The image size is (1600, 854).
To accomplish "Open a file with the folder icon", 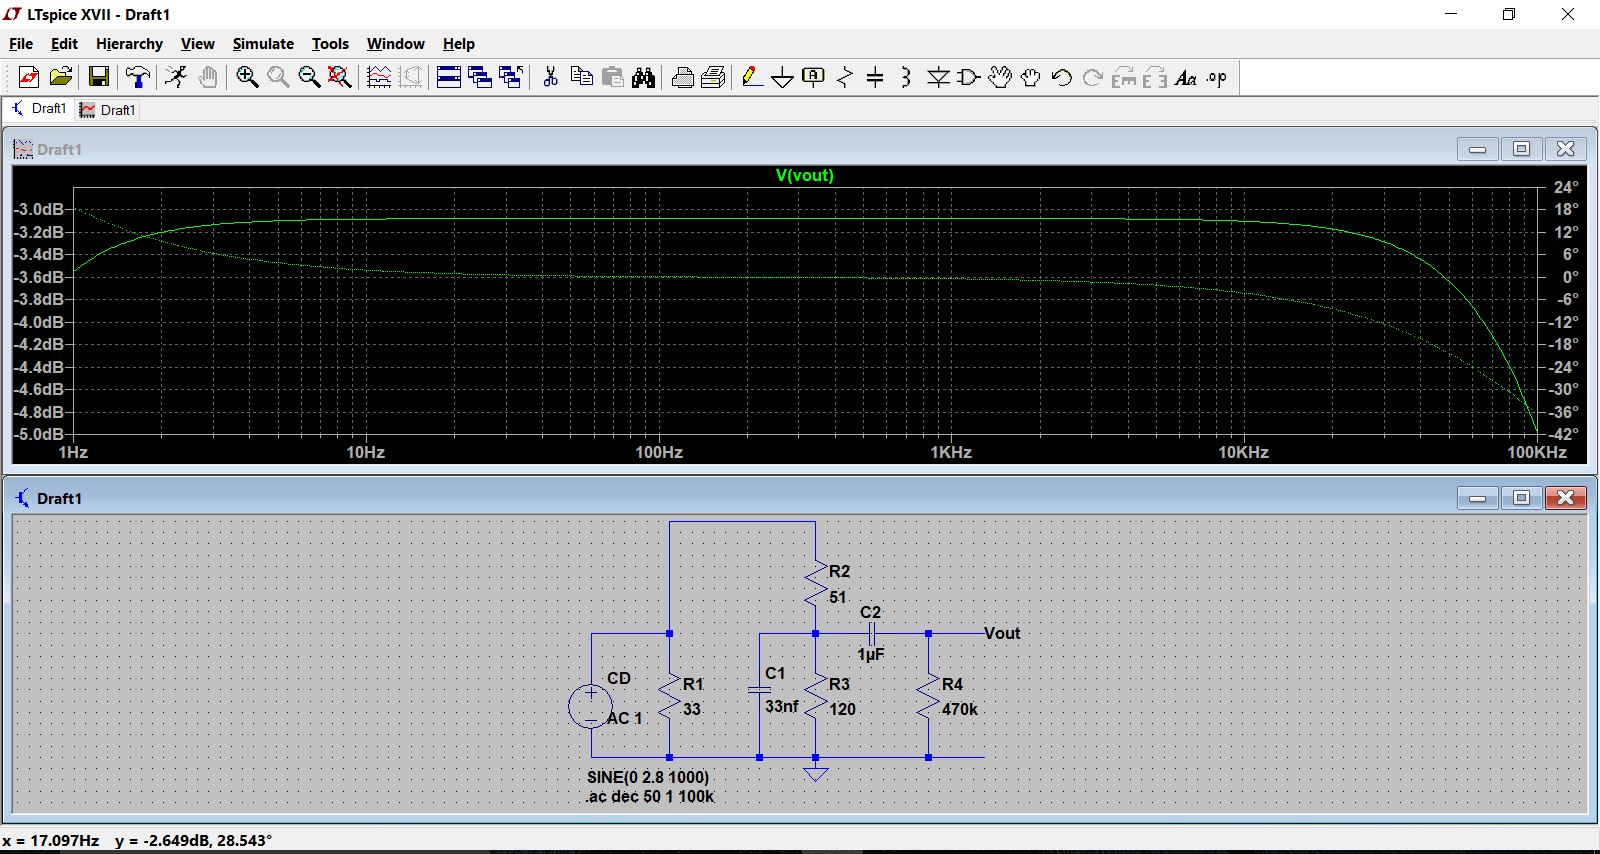I will point(61,77).
